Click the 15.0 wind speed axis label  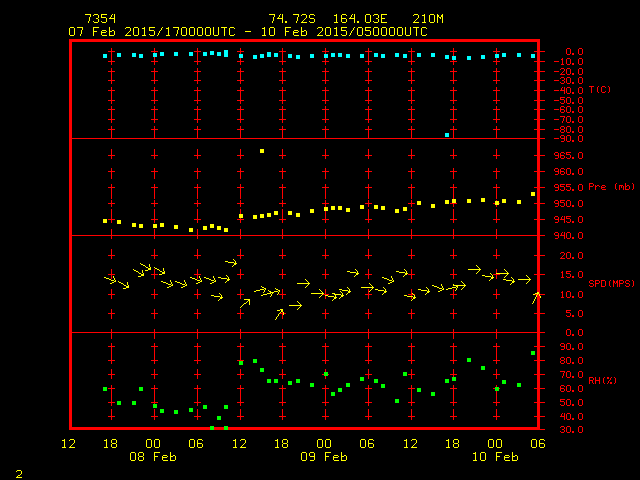(x=571, y=275)
